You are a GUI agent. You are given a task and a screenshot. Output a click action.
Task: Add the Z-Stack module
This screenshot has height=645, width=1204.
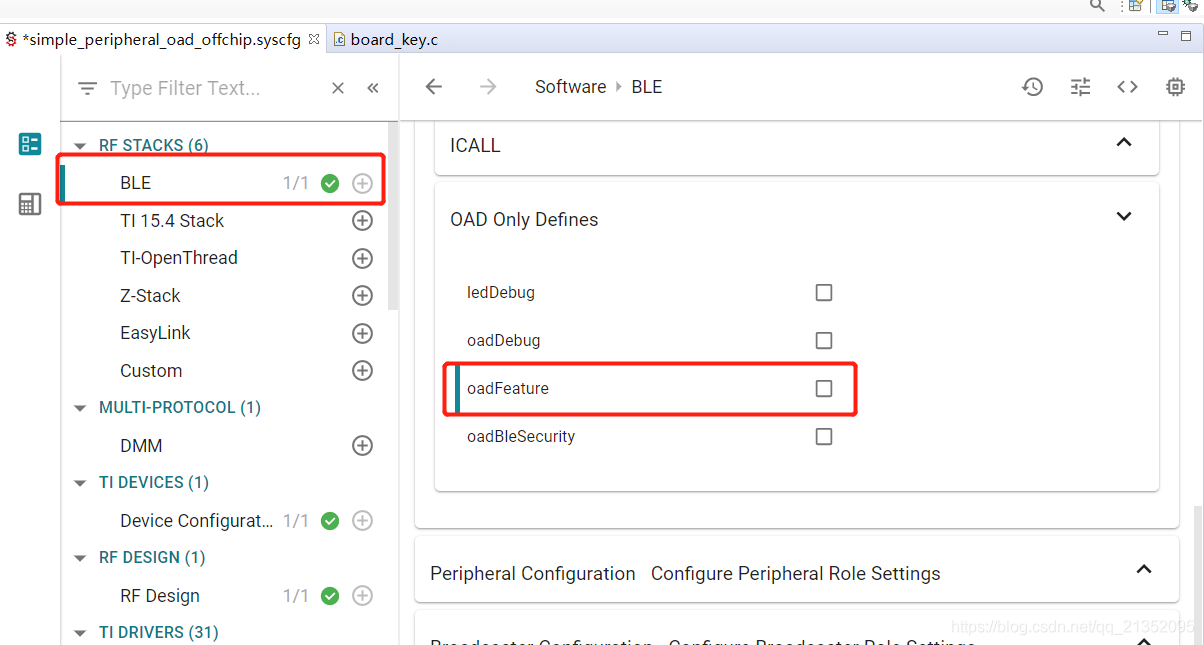coord(362,296)
